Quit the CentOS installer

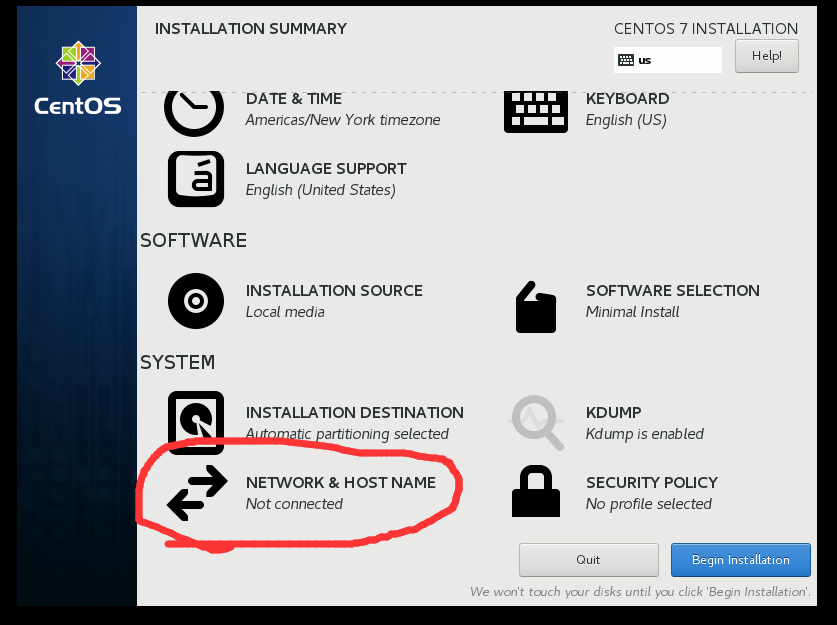588,560
